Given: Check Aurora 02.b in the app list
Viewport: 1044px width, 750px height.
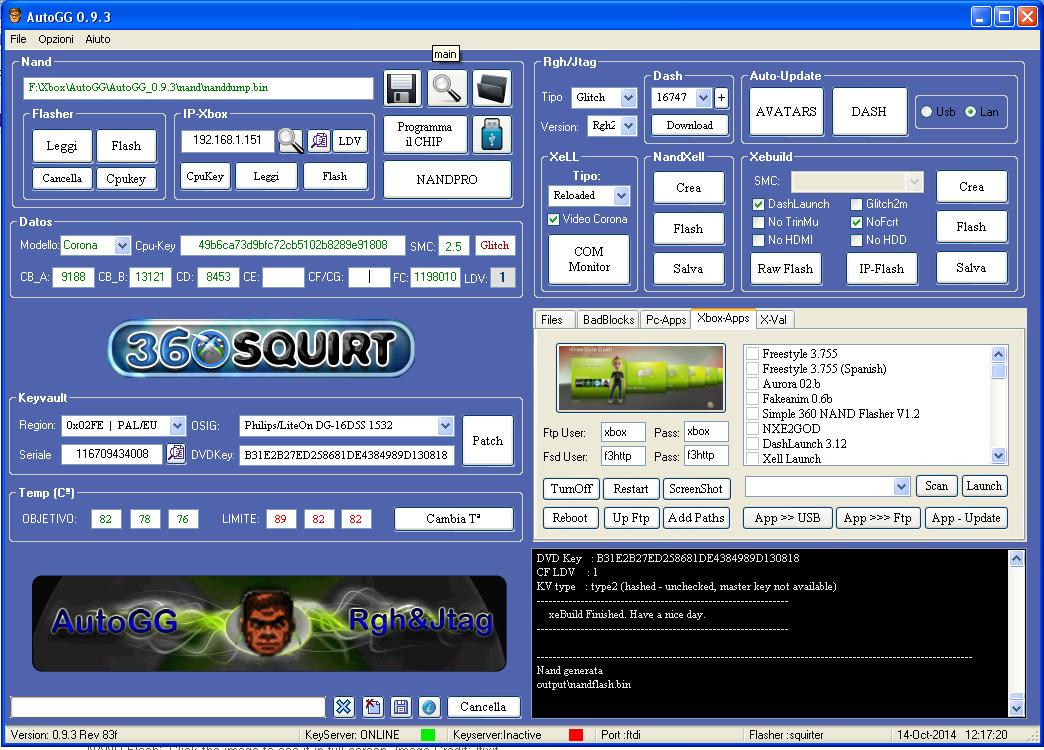Looking at the screenshot, I should (753, 384).
